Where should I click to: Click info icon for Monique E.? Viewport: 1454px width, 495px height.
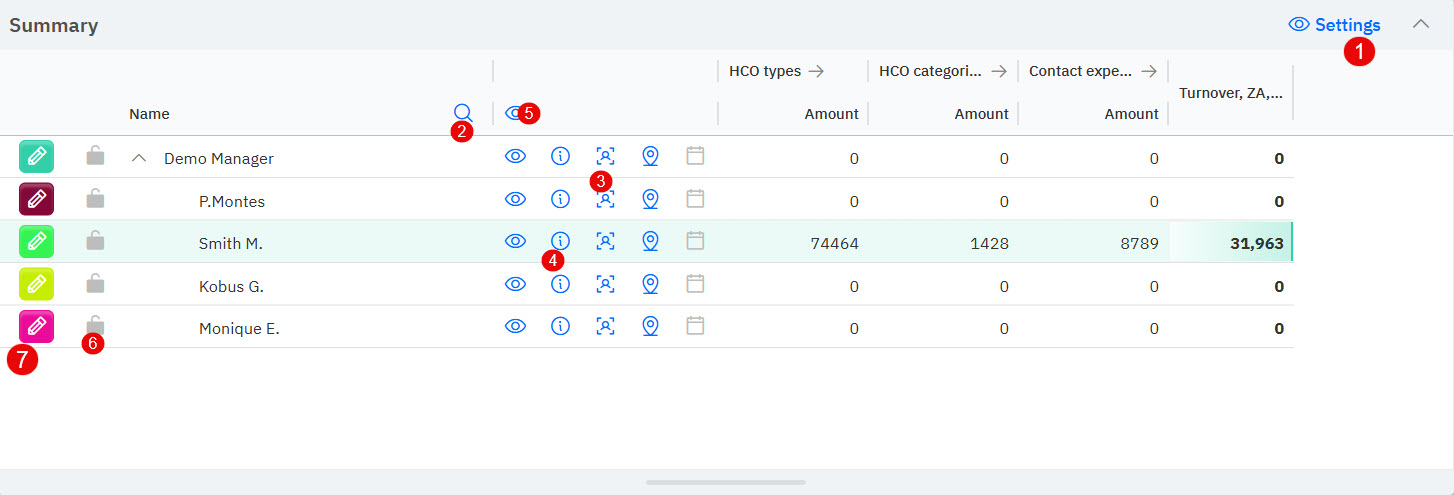pyautogui.click(x=560, y=326)
